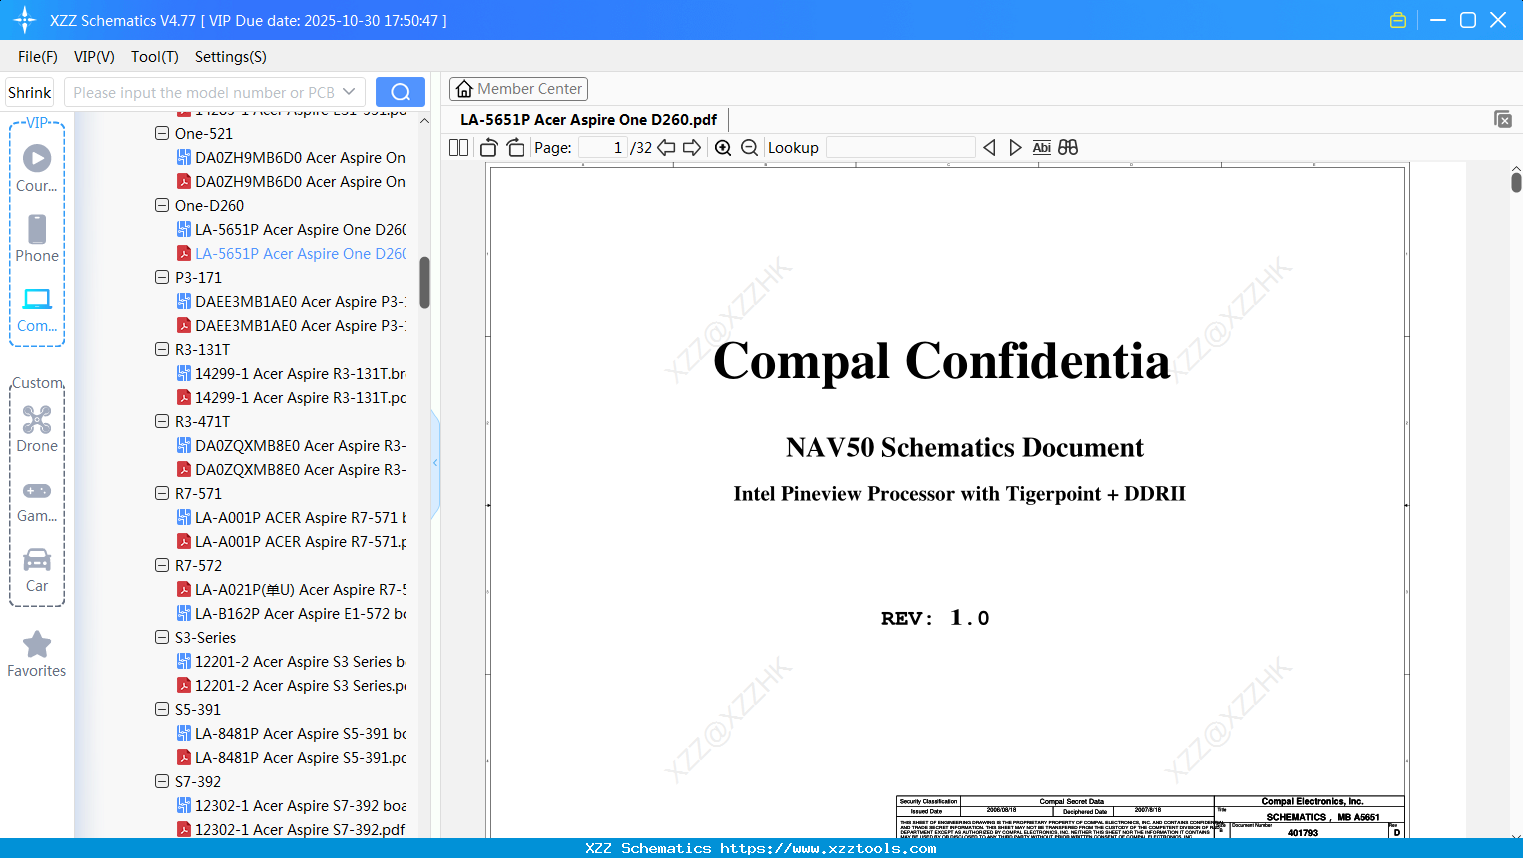
Task: Collapse the One-521 tree node
Action: [162, 133]
